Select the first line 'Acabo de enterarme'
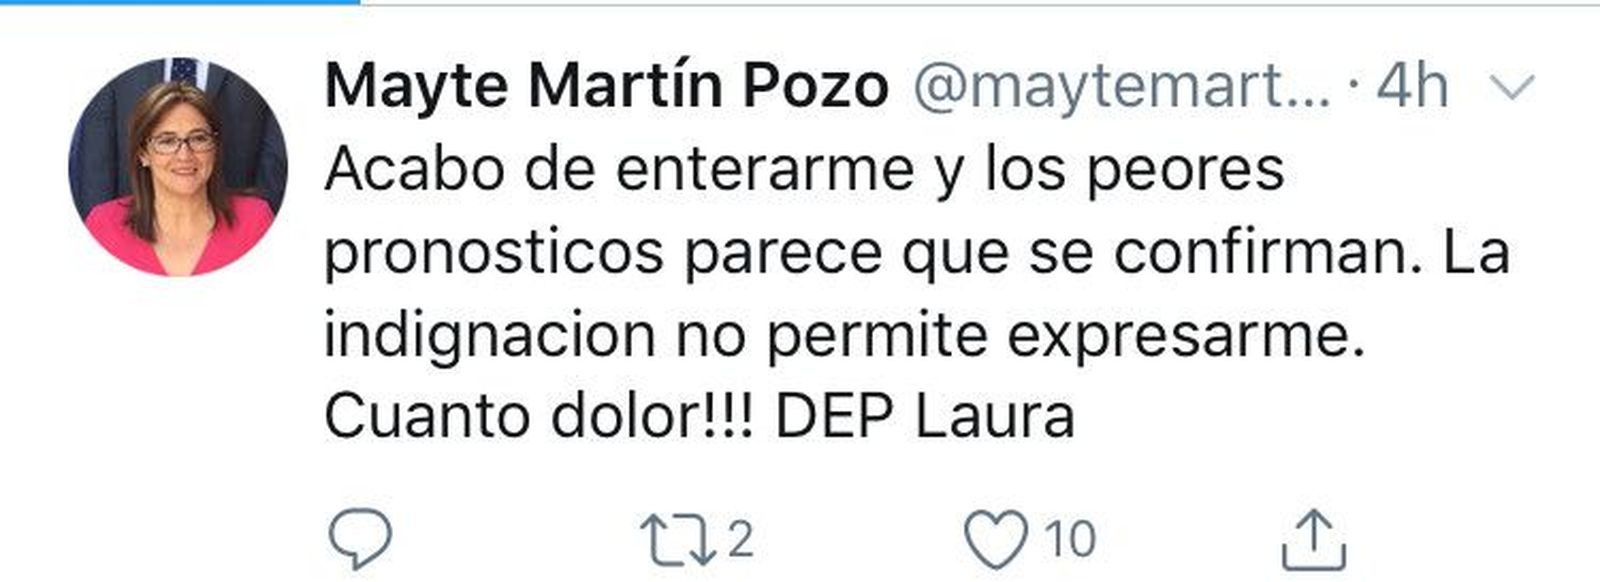 tap(619, 170)
